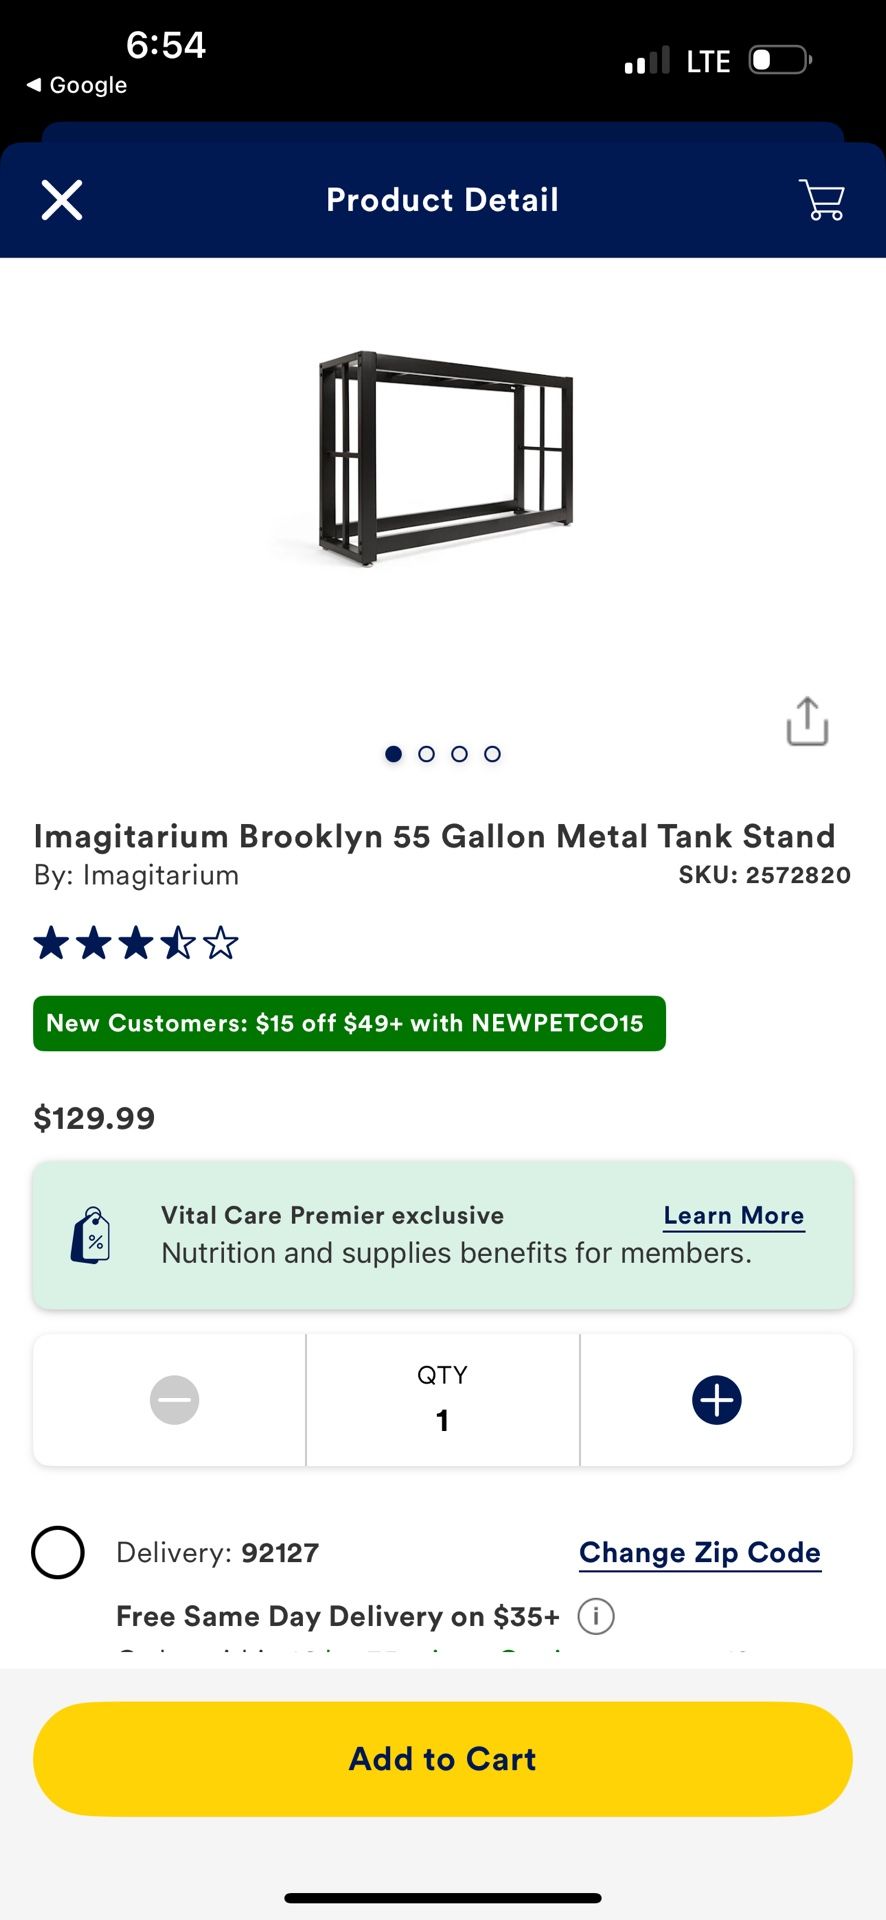The height and width of the screenshot is (1920, 886).
Task: Tap info icon next to Same Day Delivery
Action: coord(596,1616)
